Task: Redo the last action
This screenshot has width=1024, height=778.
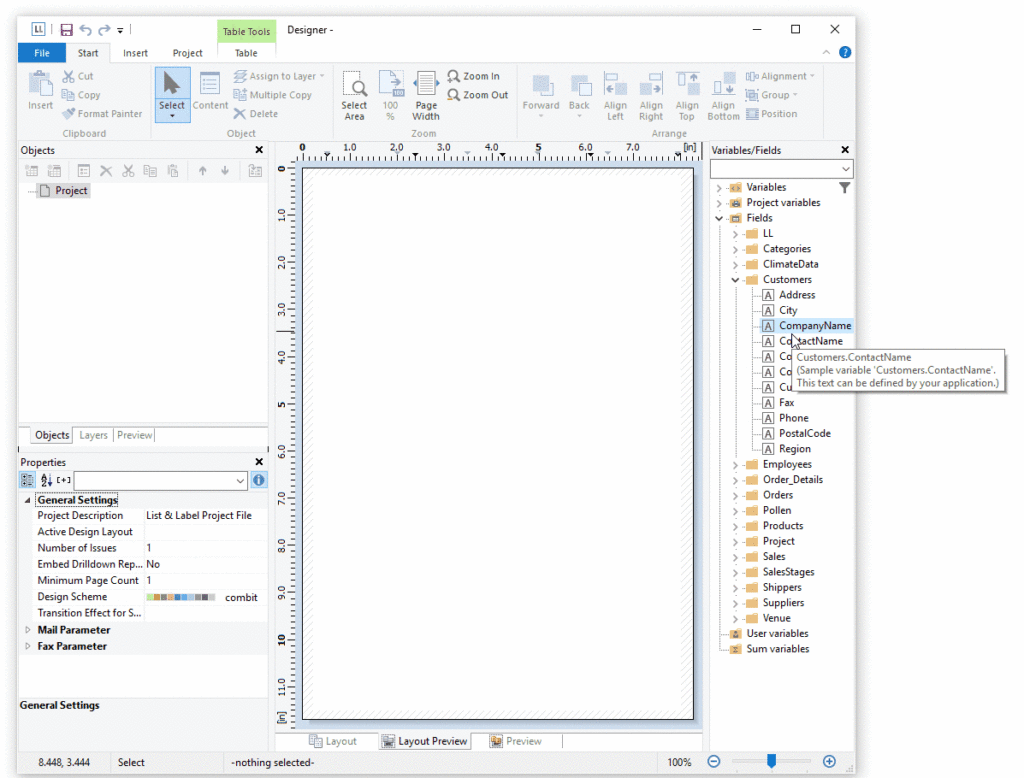Action: pos(104,30)
